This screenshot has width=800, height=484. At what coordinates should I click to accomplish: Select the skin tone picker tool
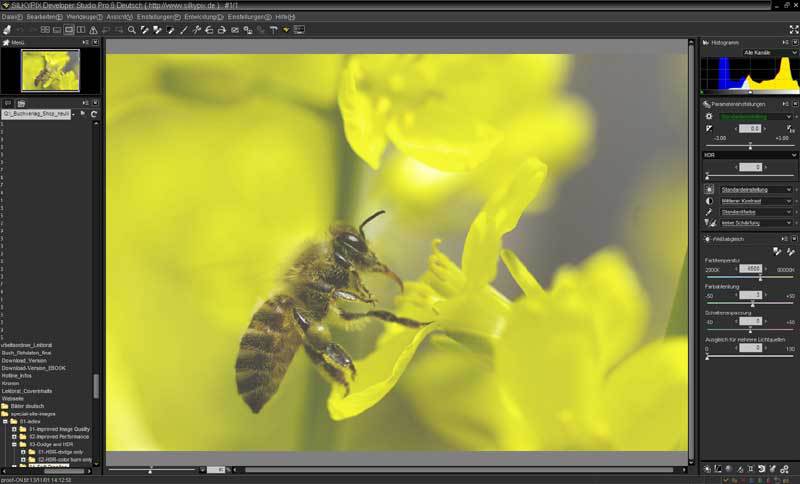(x=157, y=30)
